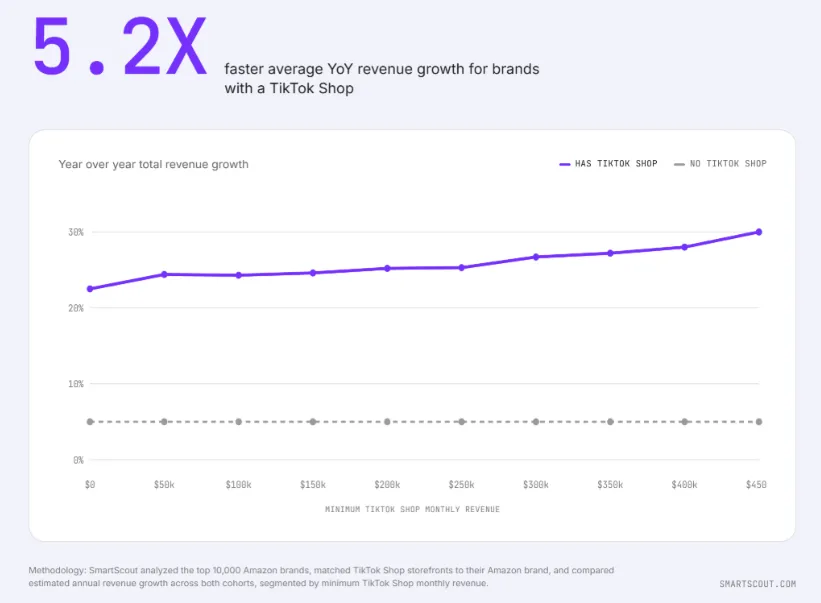
Task: Click the gray dashed-line point at $0
Action: coord(90,422)
